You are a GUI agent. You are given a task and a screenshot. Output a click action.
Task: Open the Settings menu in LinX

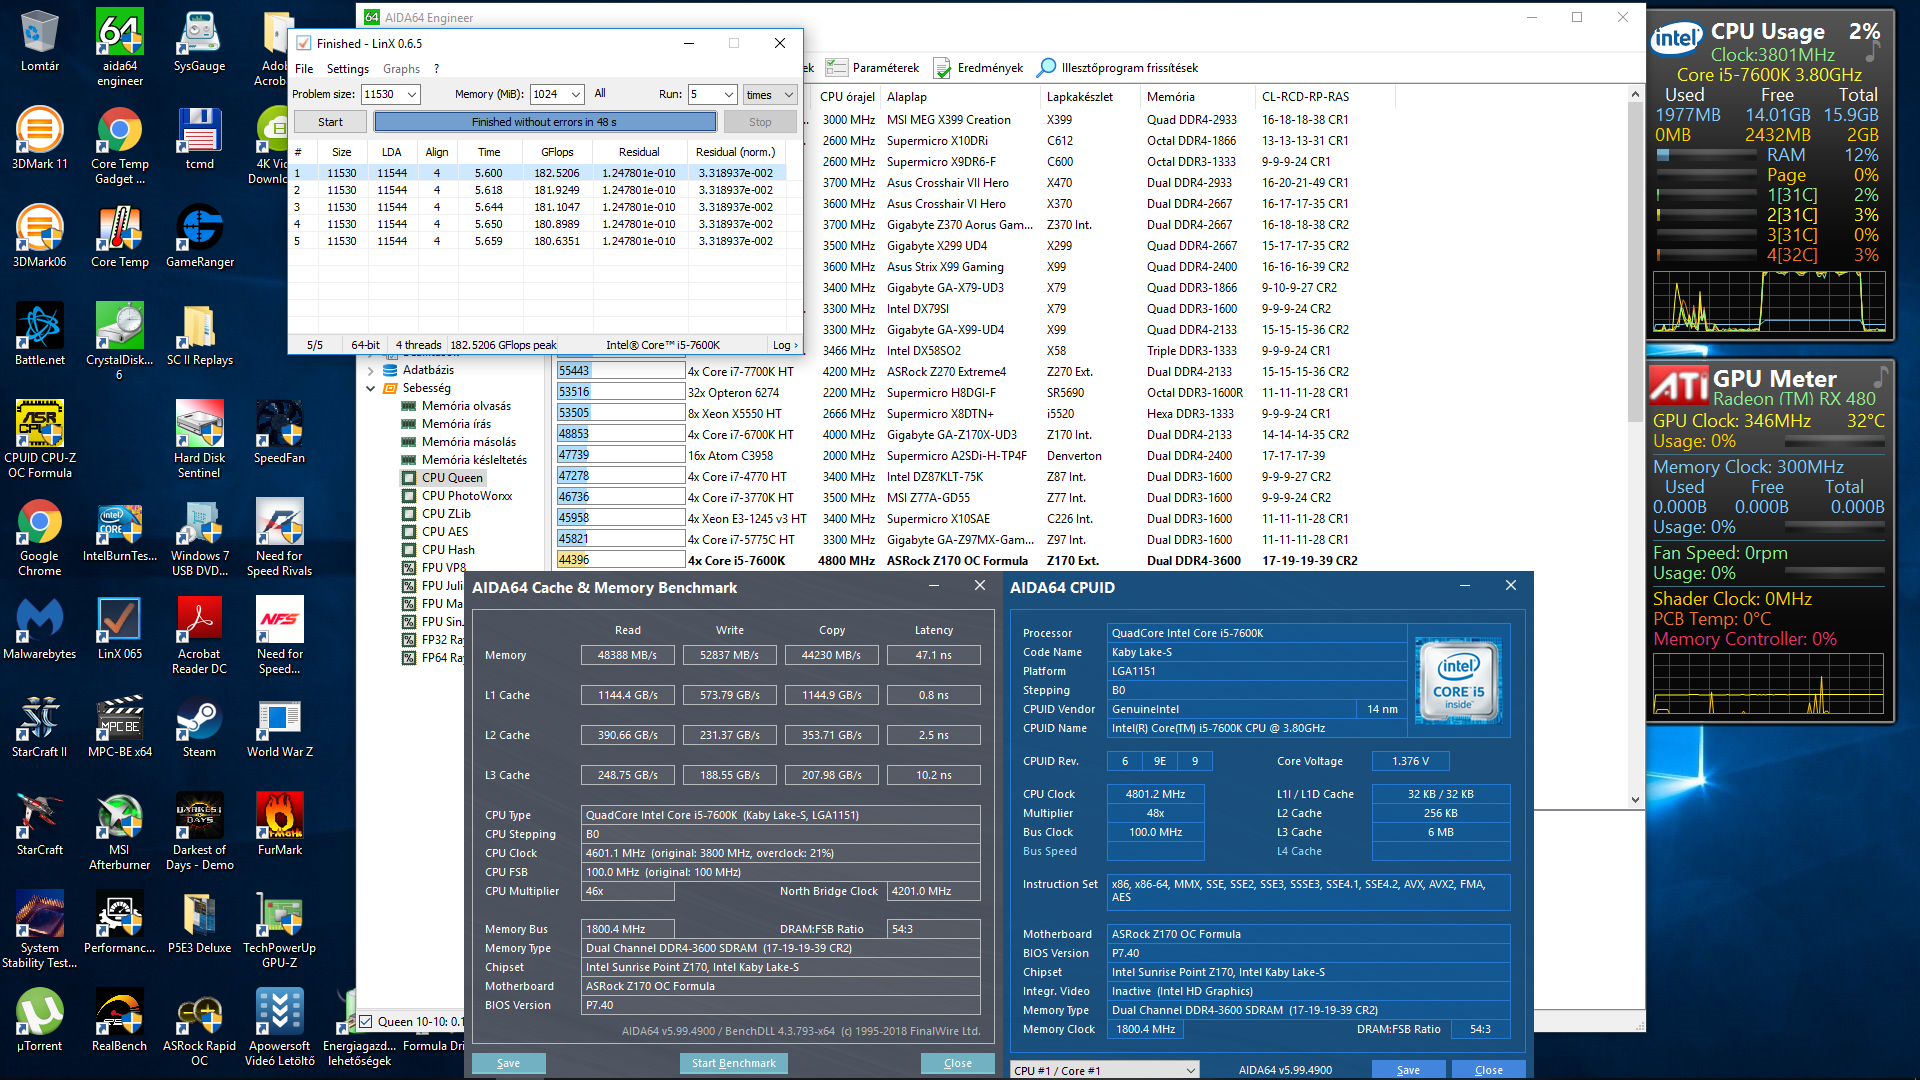[347, 69]
